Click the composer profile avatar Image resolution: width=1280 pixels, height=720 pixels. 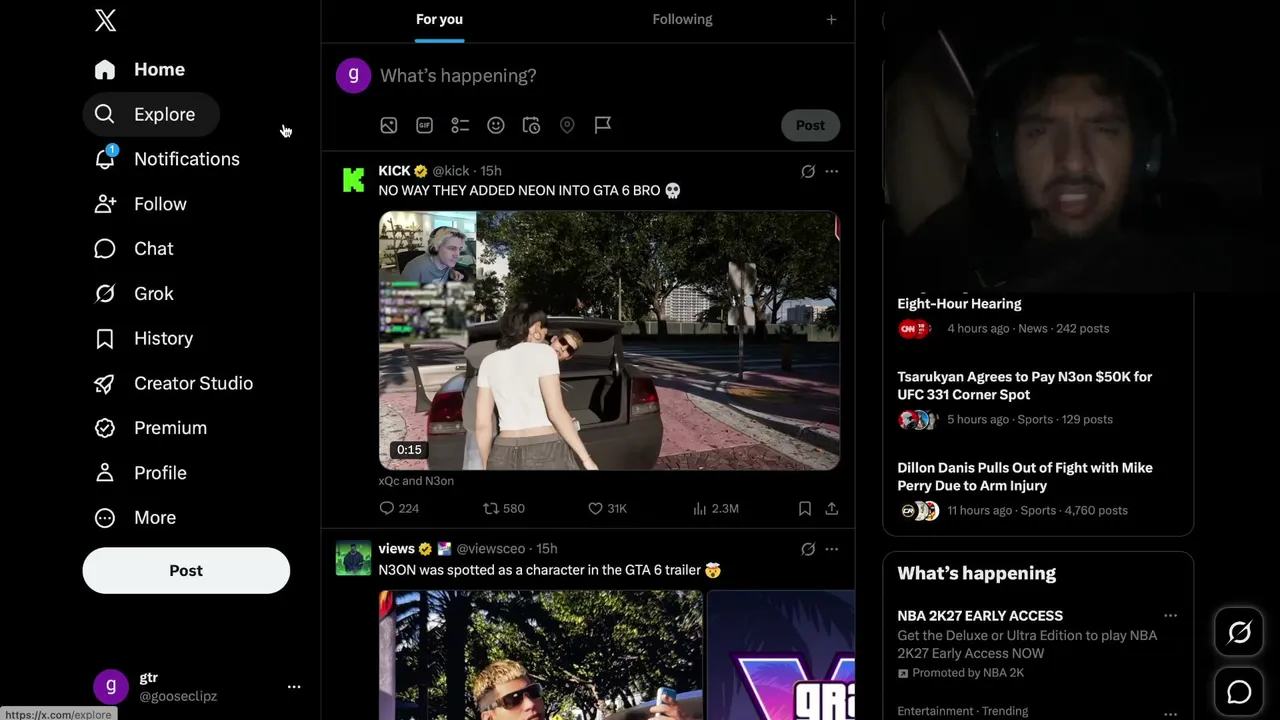(x=353, y=75)
